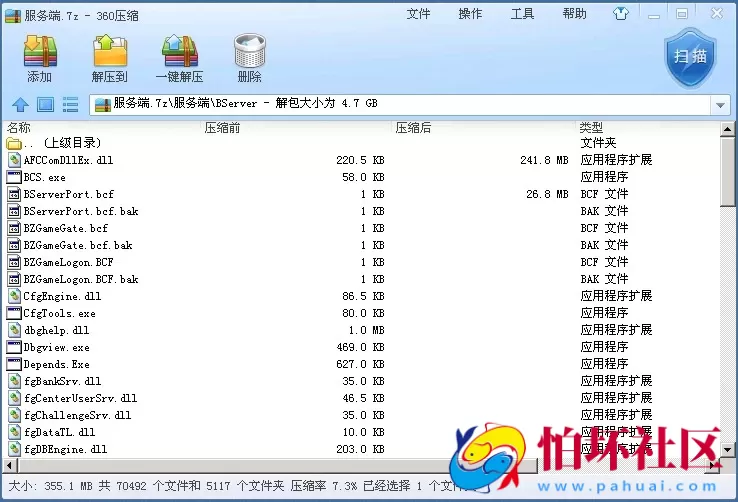Select the BZGameLogon.BCF file icon
Screen dimensions: 738x502
(15, 262)
